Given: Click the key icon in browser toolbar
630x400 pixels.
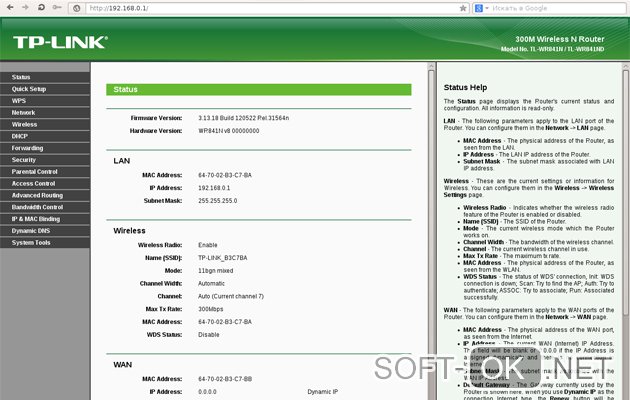Looking at the screenshot, I should (x=57, y=7).
